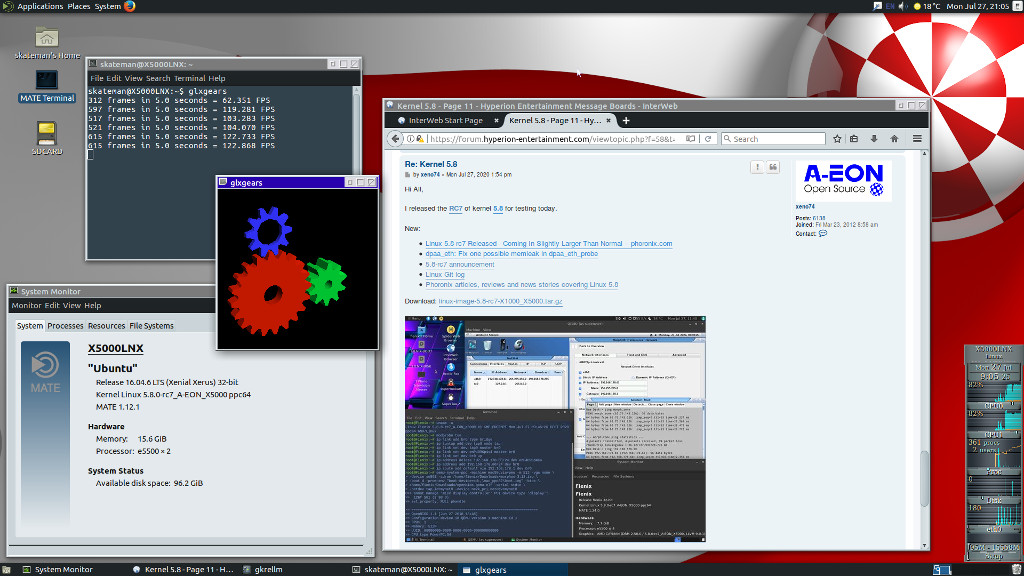Select the System tab in System Monitor

click(x=30, y=326)
